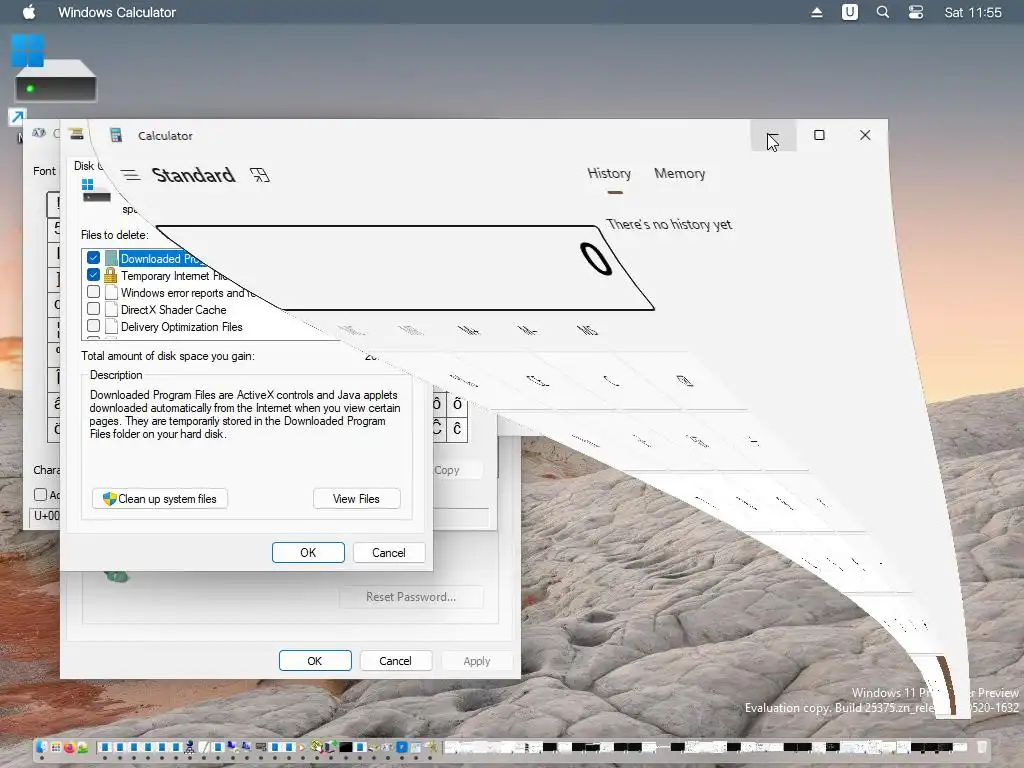Open the Apple menu
This screenshot has width=1024, height=768.
[x=29, y=12]
